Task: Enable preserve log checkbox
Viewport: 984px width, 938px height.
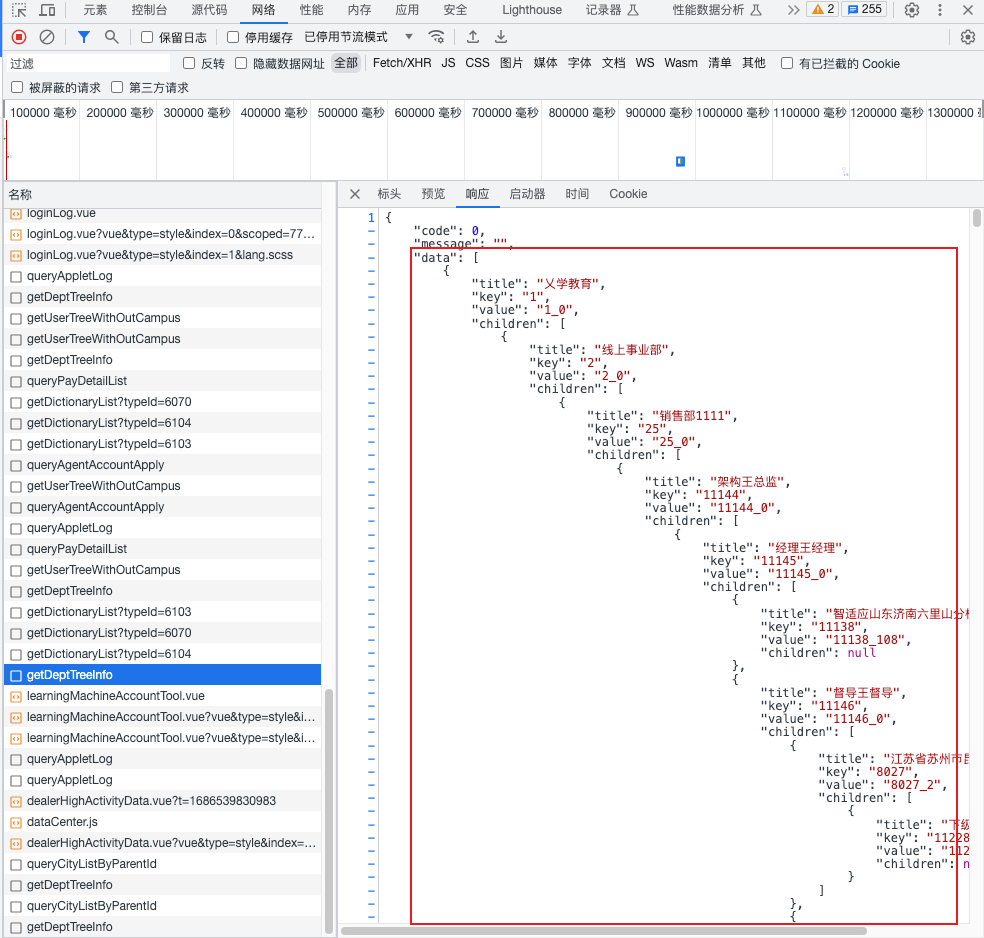Action: 147,37
